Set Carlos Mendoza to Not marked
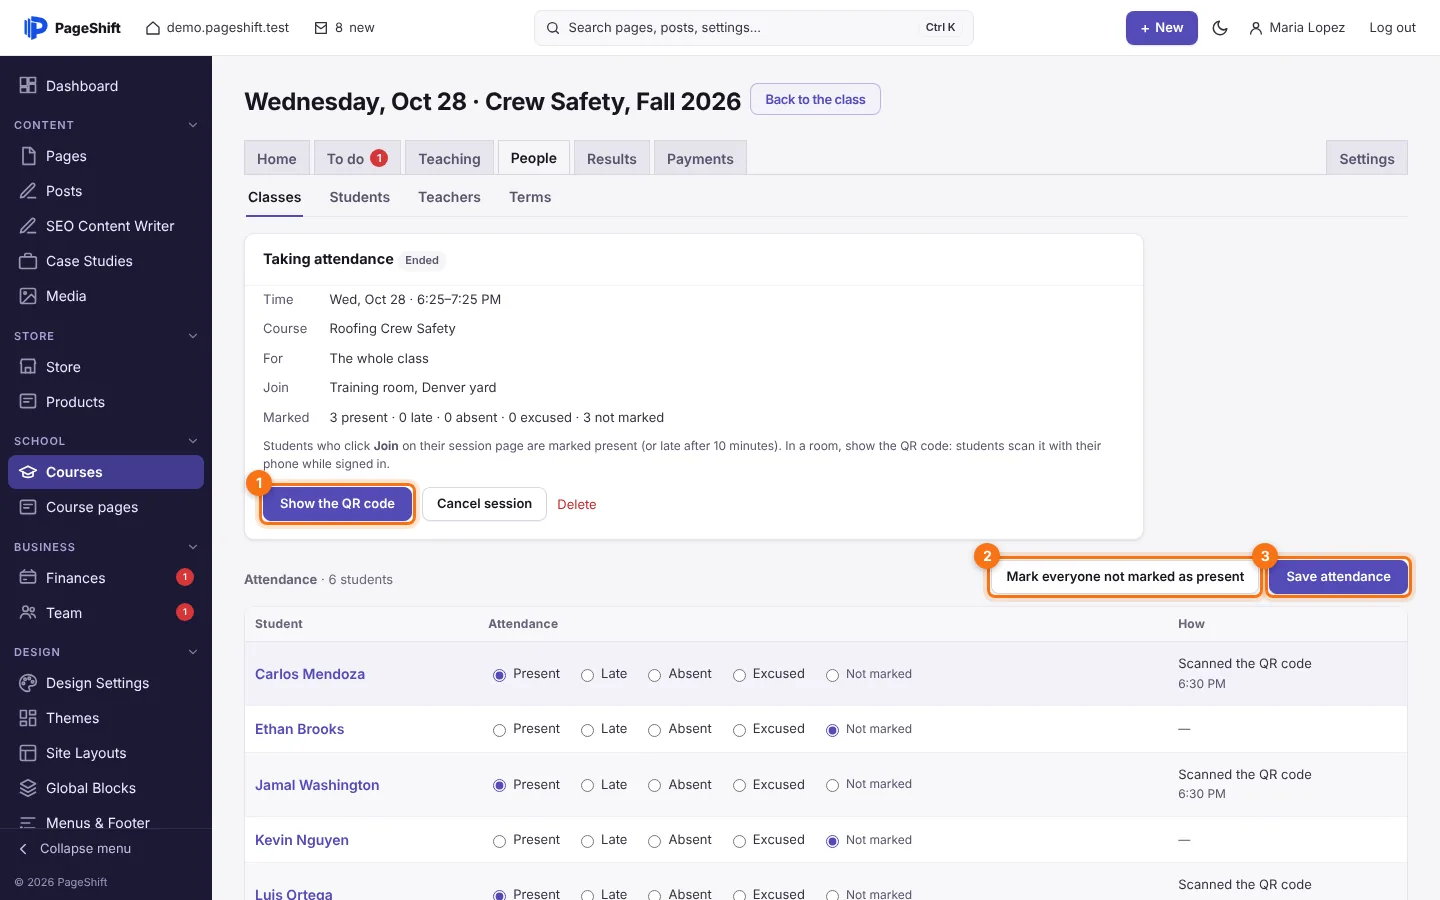Viewport: 1440px width, 900px height. tap(832, 675)
